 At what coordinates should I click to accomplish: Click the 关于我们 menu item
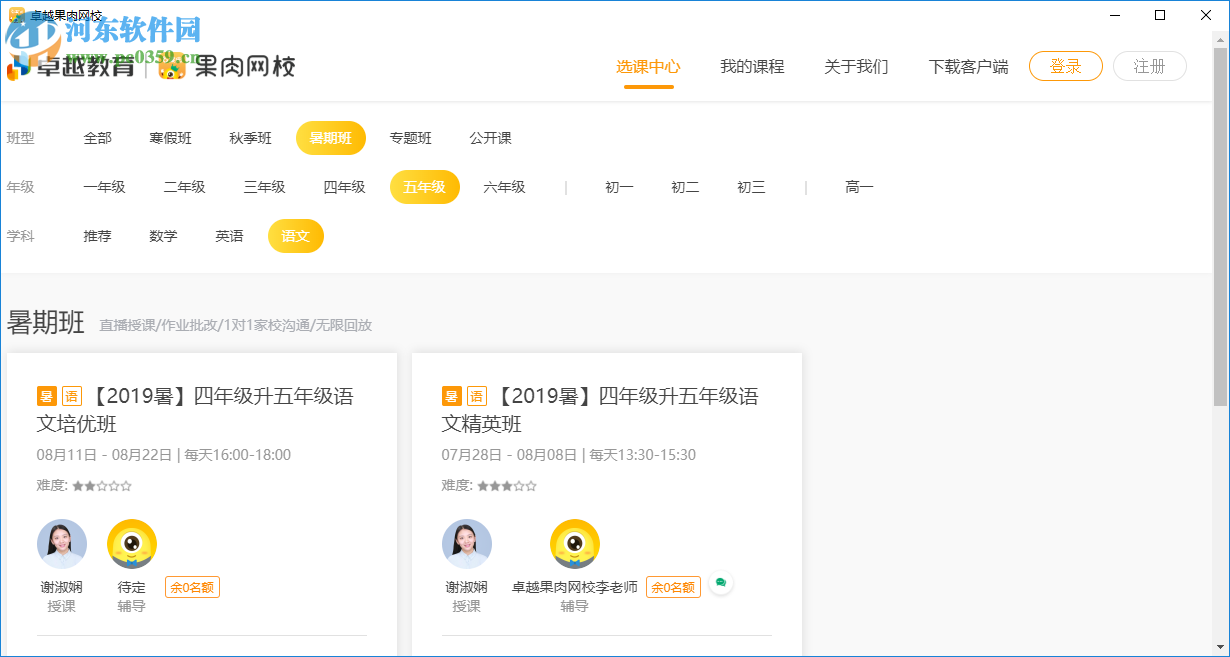point(856,67)
